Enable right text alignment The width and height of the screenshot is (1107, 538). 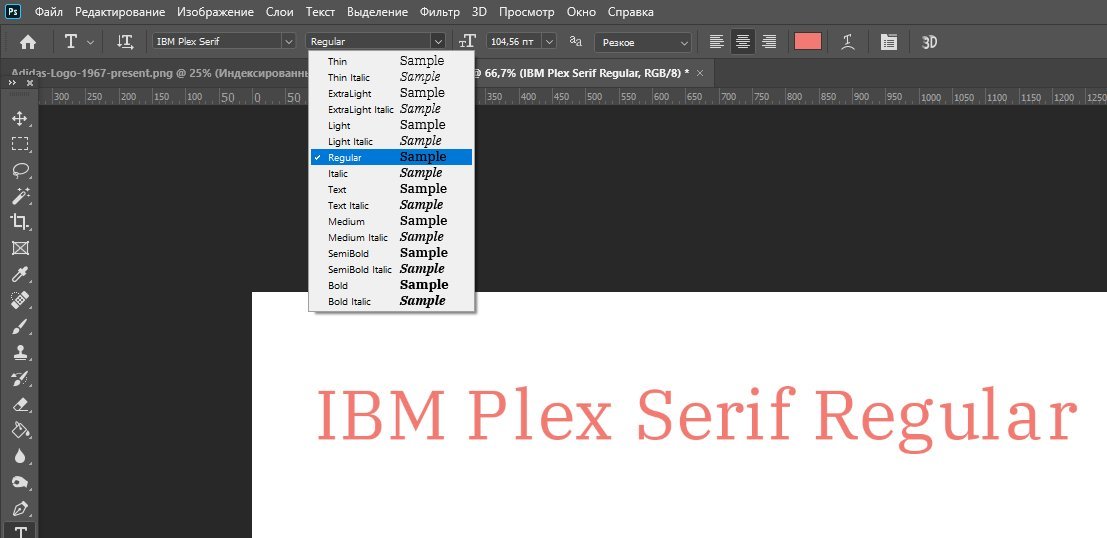point(769,42)
